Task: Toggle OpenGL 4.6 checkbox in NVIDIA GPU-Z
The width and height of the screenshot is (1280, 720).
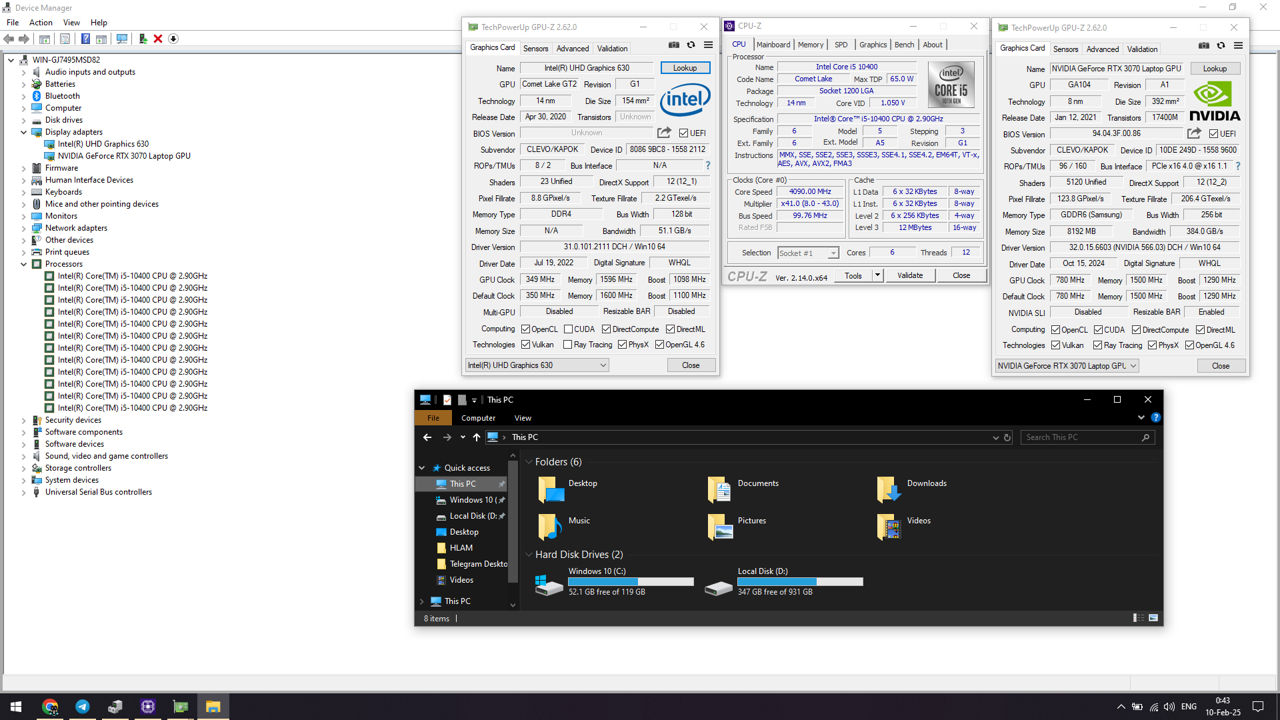Action: (1188, 345)
